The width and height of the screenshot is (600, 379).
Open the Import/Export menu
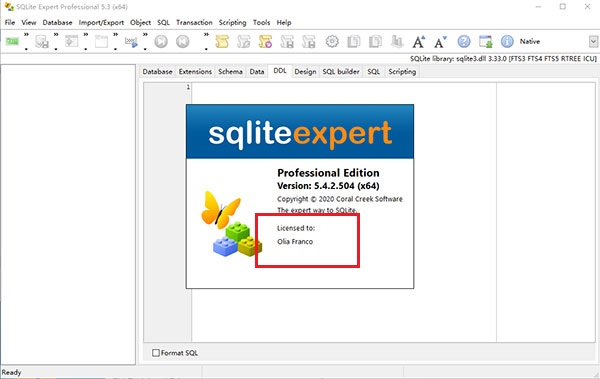click(x=101, y=23)
